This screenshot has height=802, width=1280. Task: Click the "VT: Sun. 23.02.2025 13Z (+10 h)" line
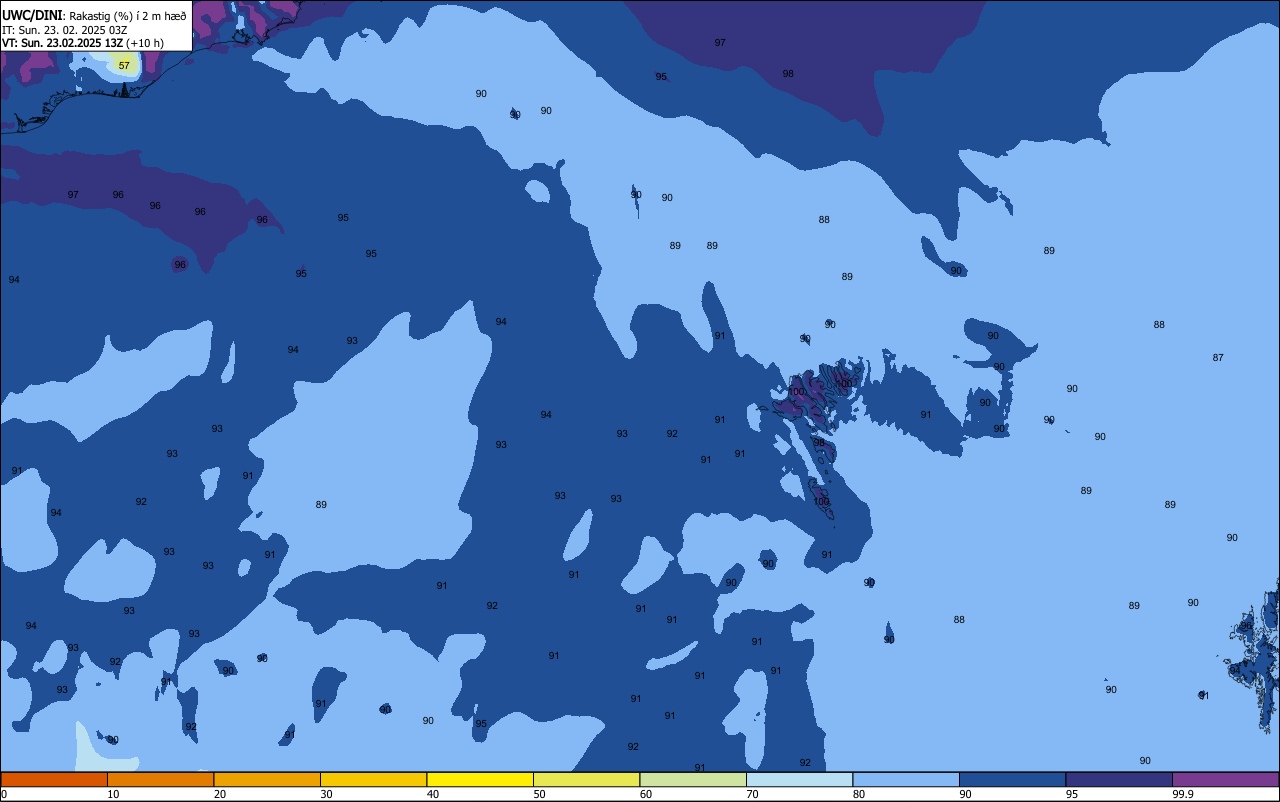83,43
